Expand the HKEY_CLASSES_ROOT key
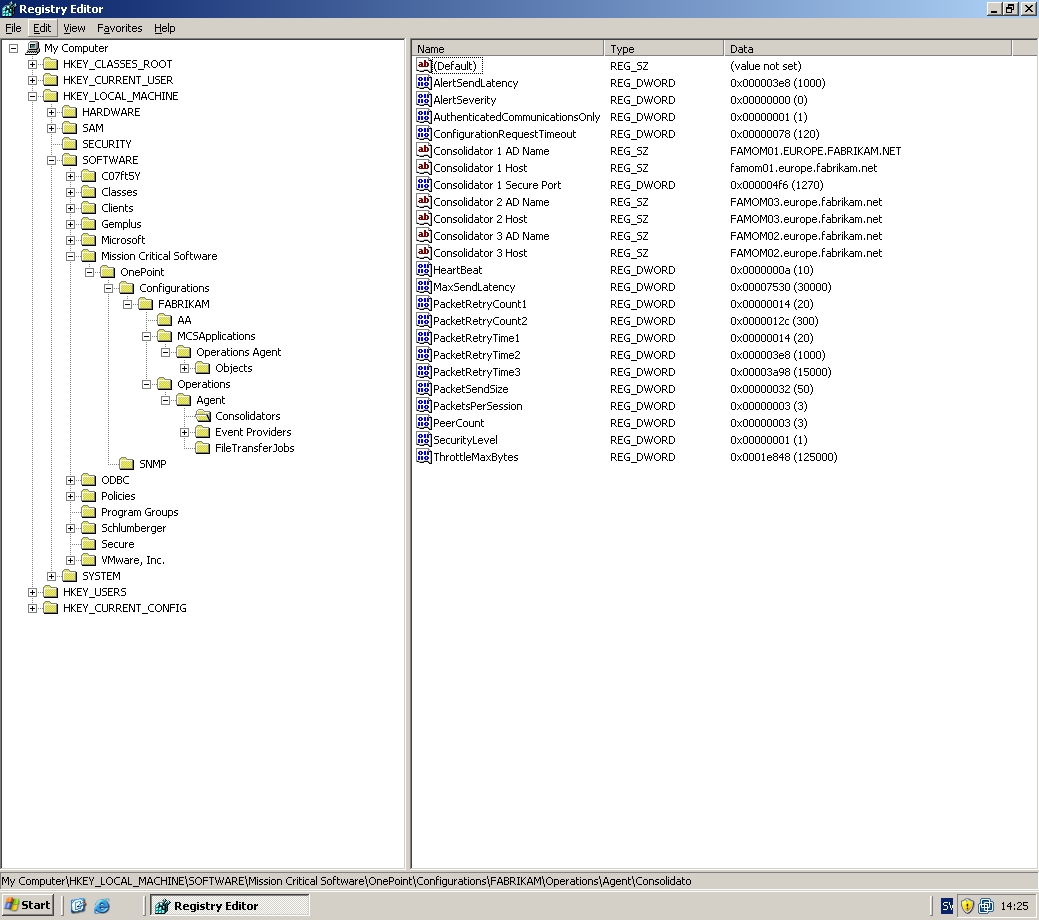This screenshot has height=920, width=1039. coord(33,64)
